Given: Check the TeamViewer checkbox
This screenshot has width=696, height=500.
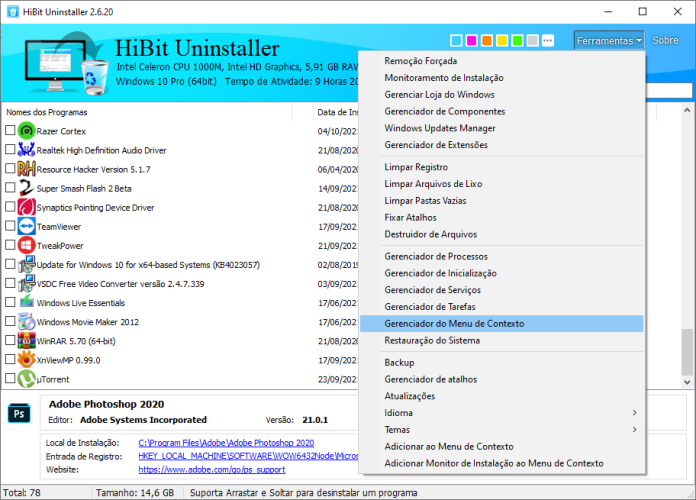Looking at the screenshot, I should point(10,226).
